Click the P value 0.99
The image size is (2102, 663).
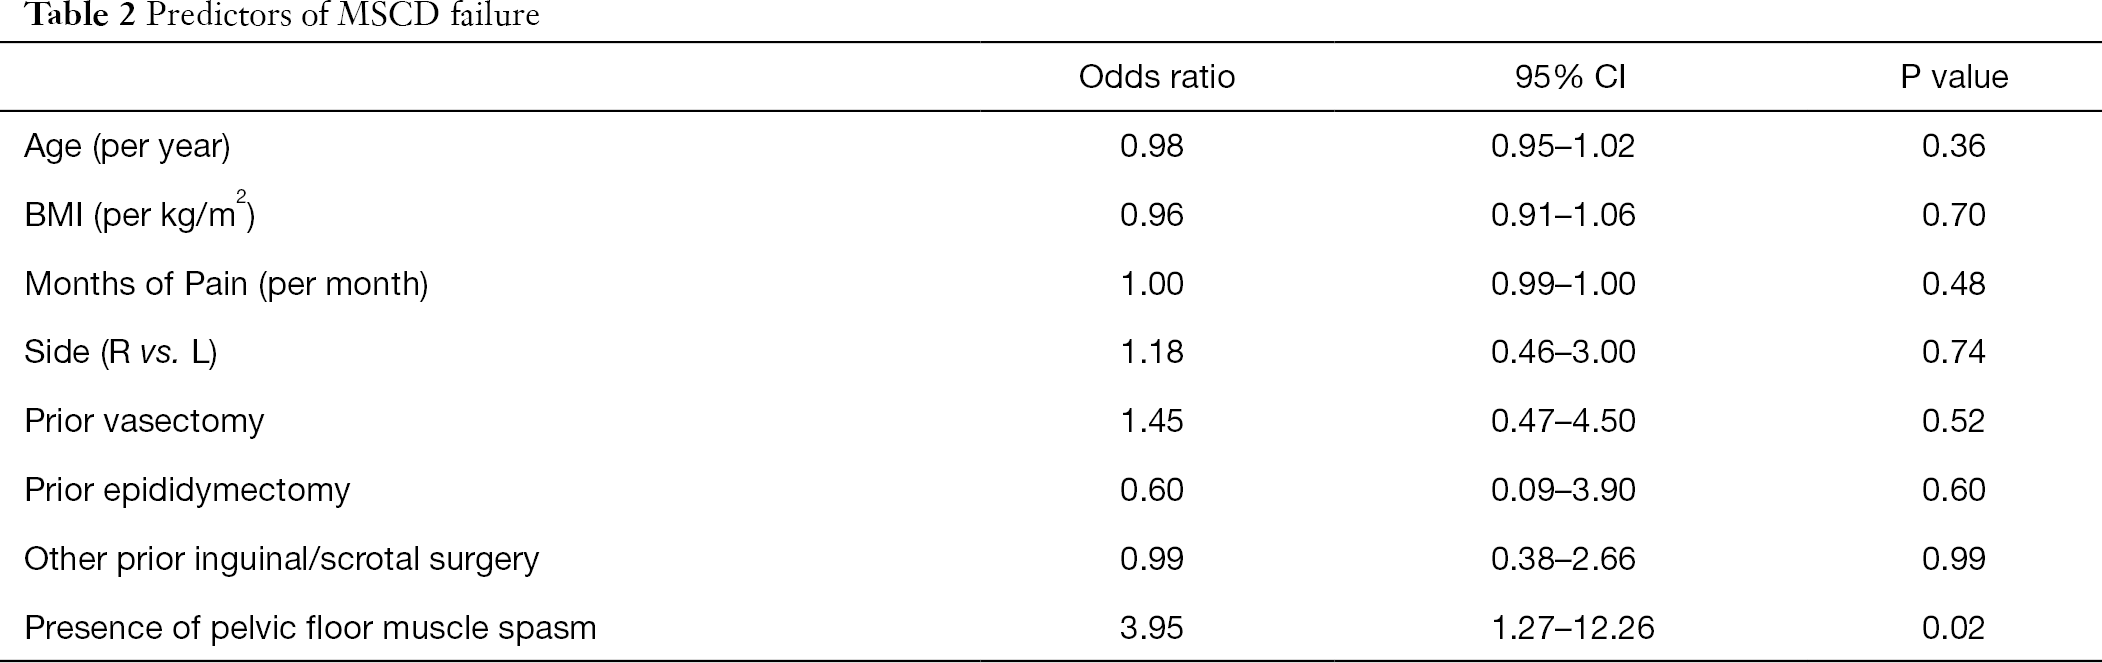1954,559
